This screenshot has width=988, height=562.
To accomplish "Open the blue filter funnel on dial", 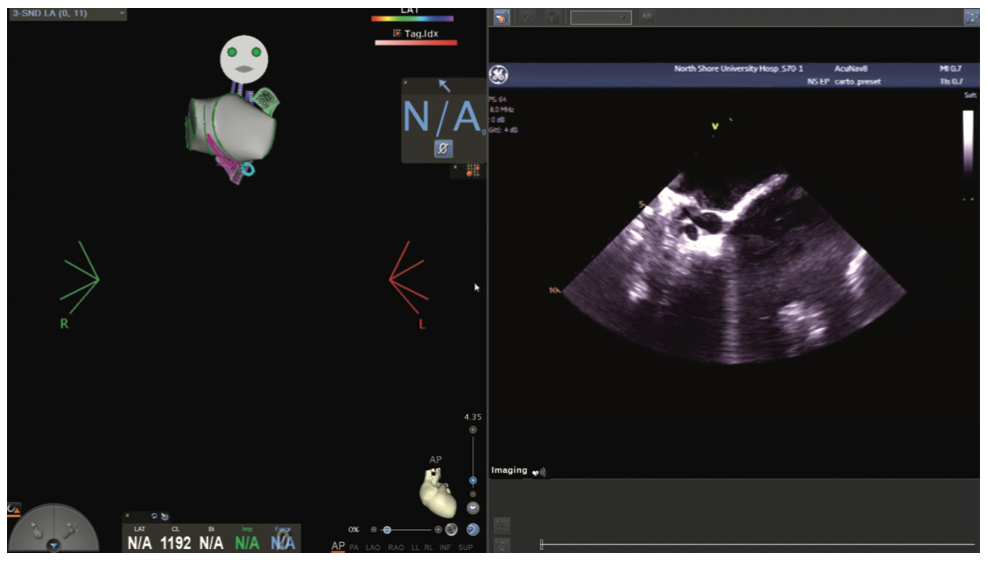I will [54, 546].
